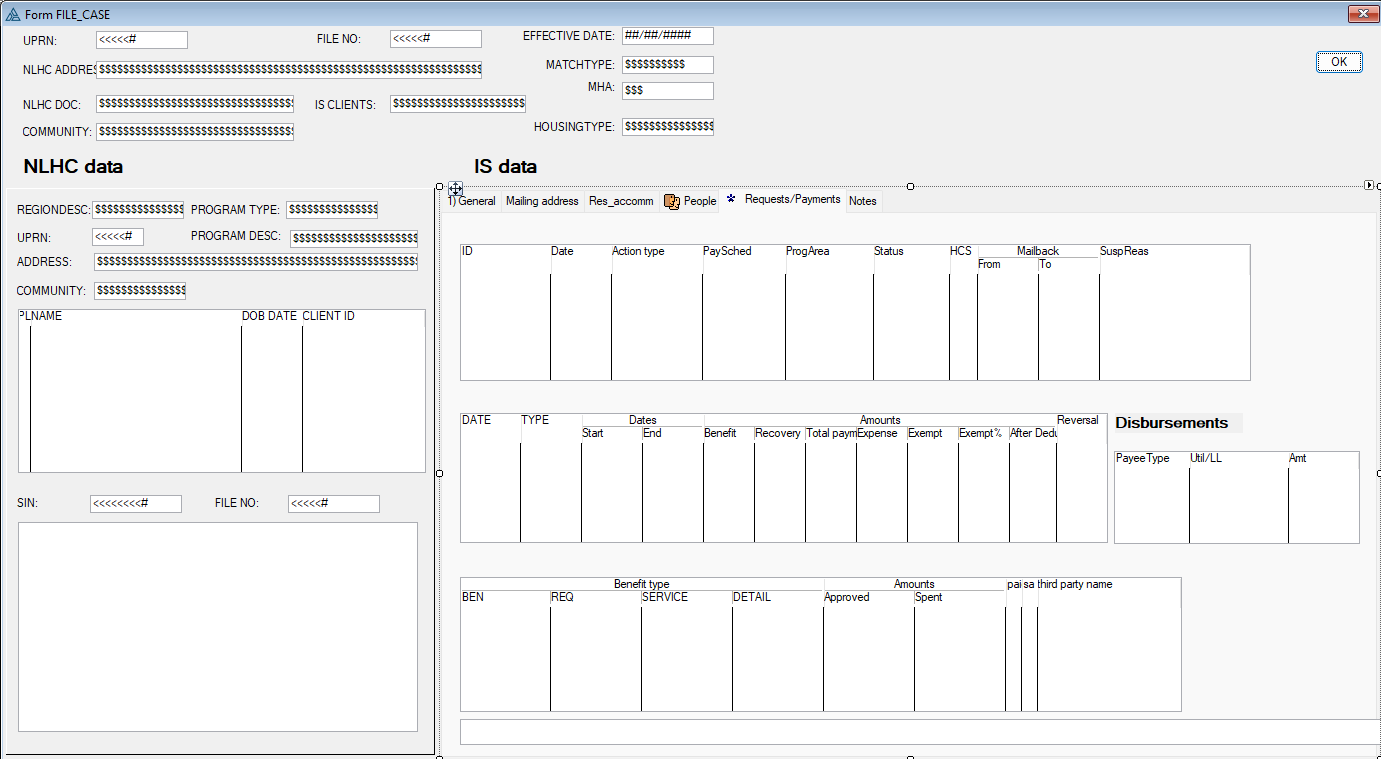The height and width of the screenshot is (759, 1381).
Task: Select the PROGRAM TYPE field
Action: pos(331,210)
